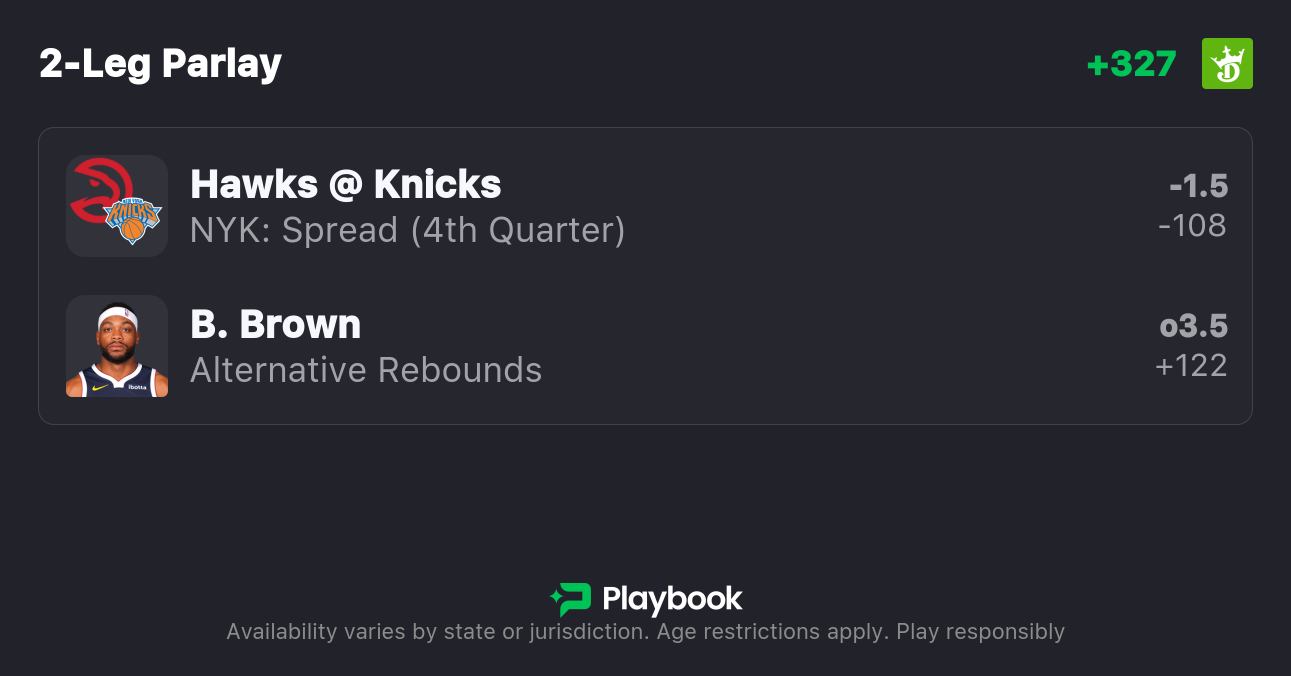Click the 2-Leg Parlay heading
The height and width of the screenshot is (676, 1291).
(x=161, y=64)
